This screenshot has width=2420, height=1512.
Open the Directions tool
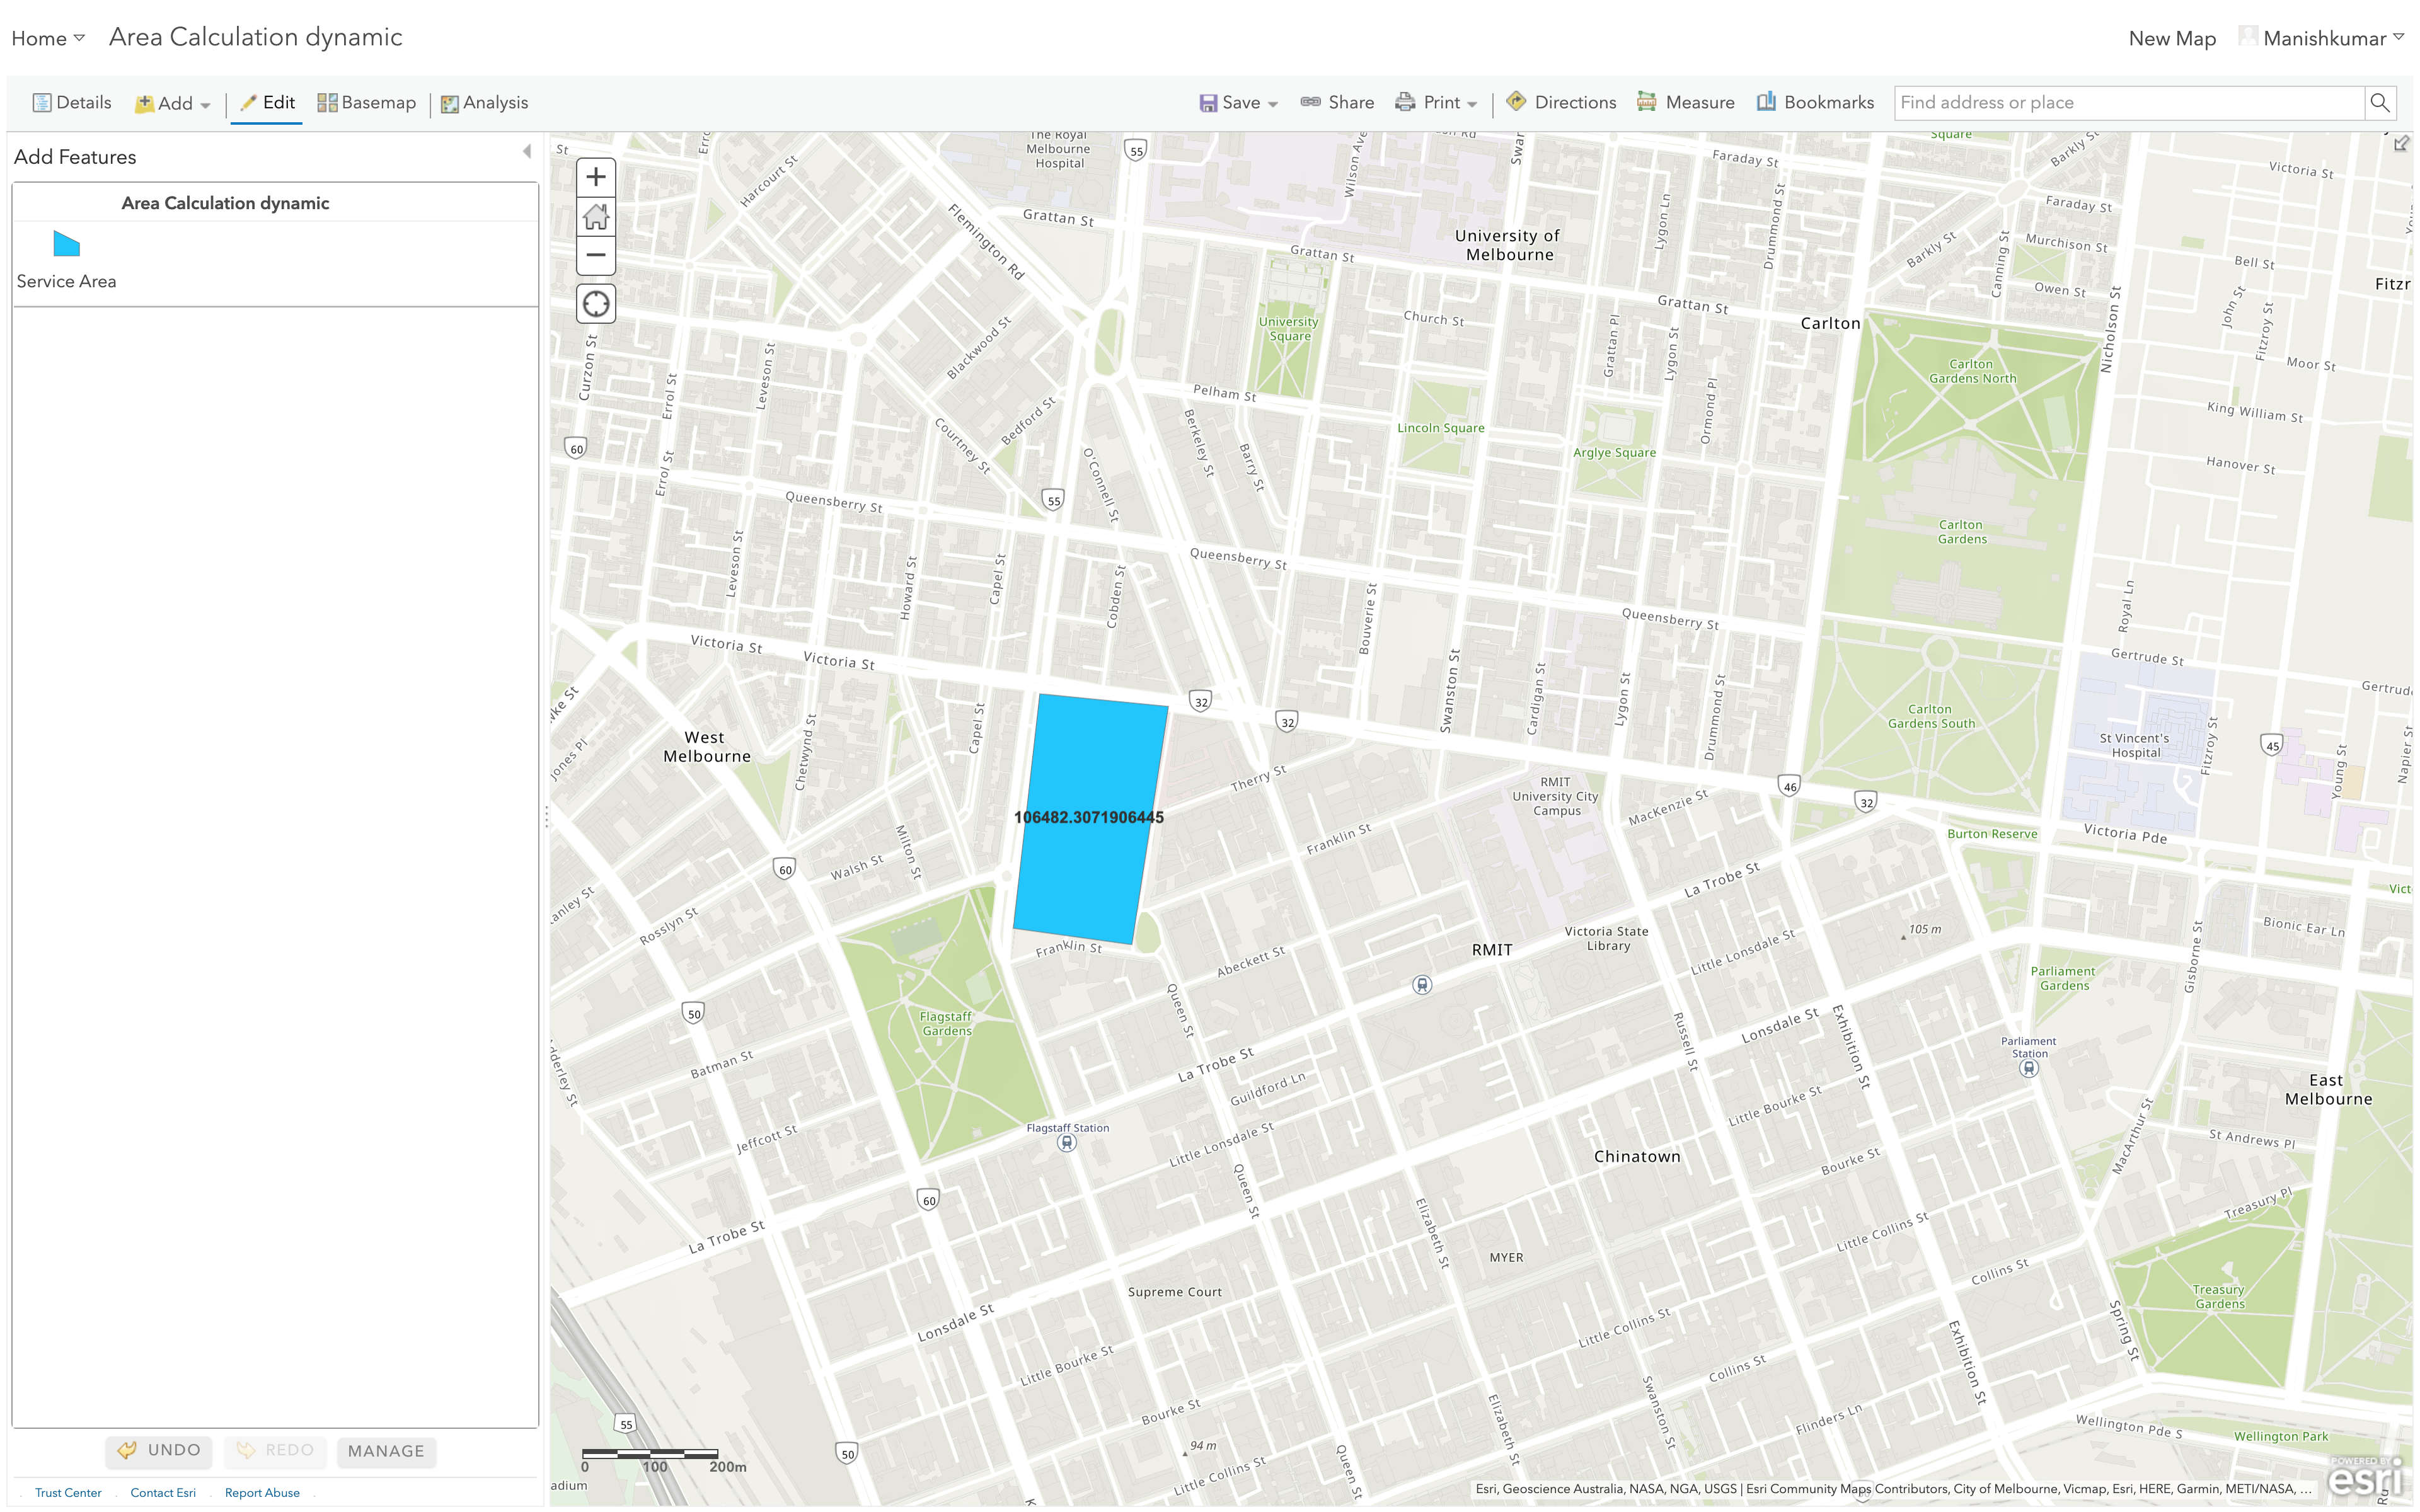[1561, 102]
